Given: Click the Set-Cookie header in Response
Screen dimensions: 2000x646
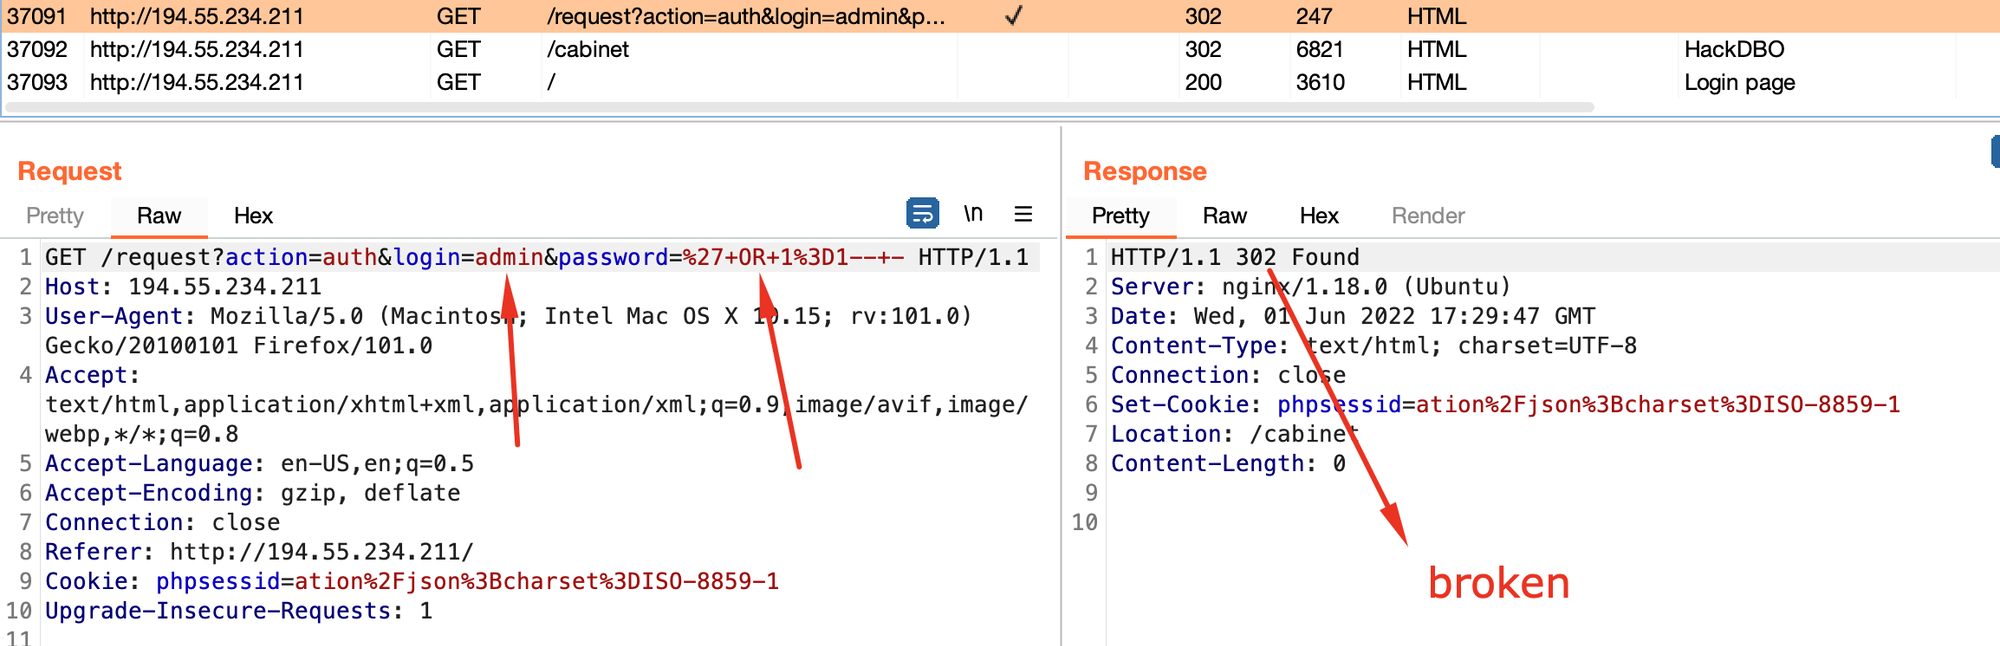Looking at the screenshot, I should coord(1505,404).
